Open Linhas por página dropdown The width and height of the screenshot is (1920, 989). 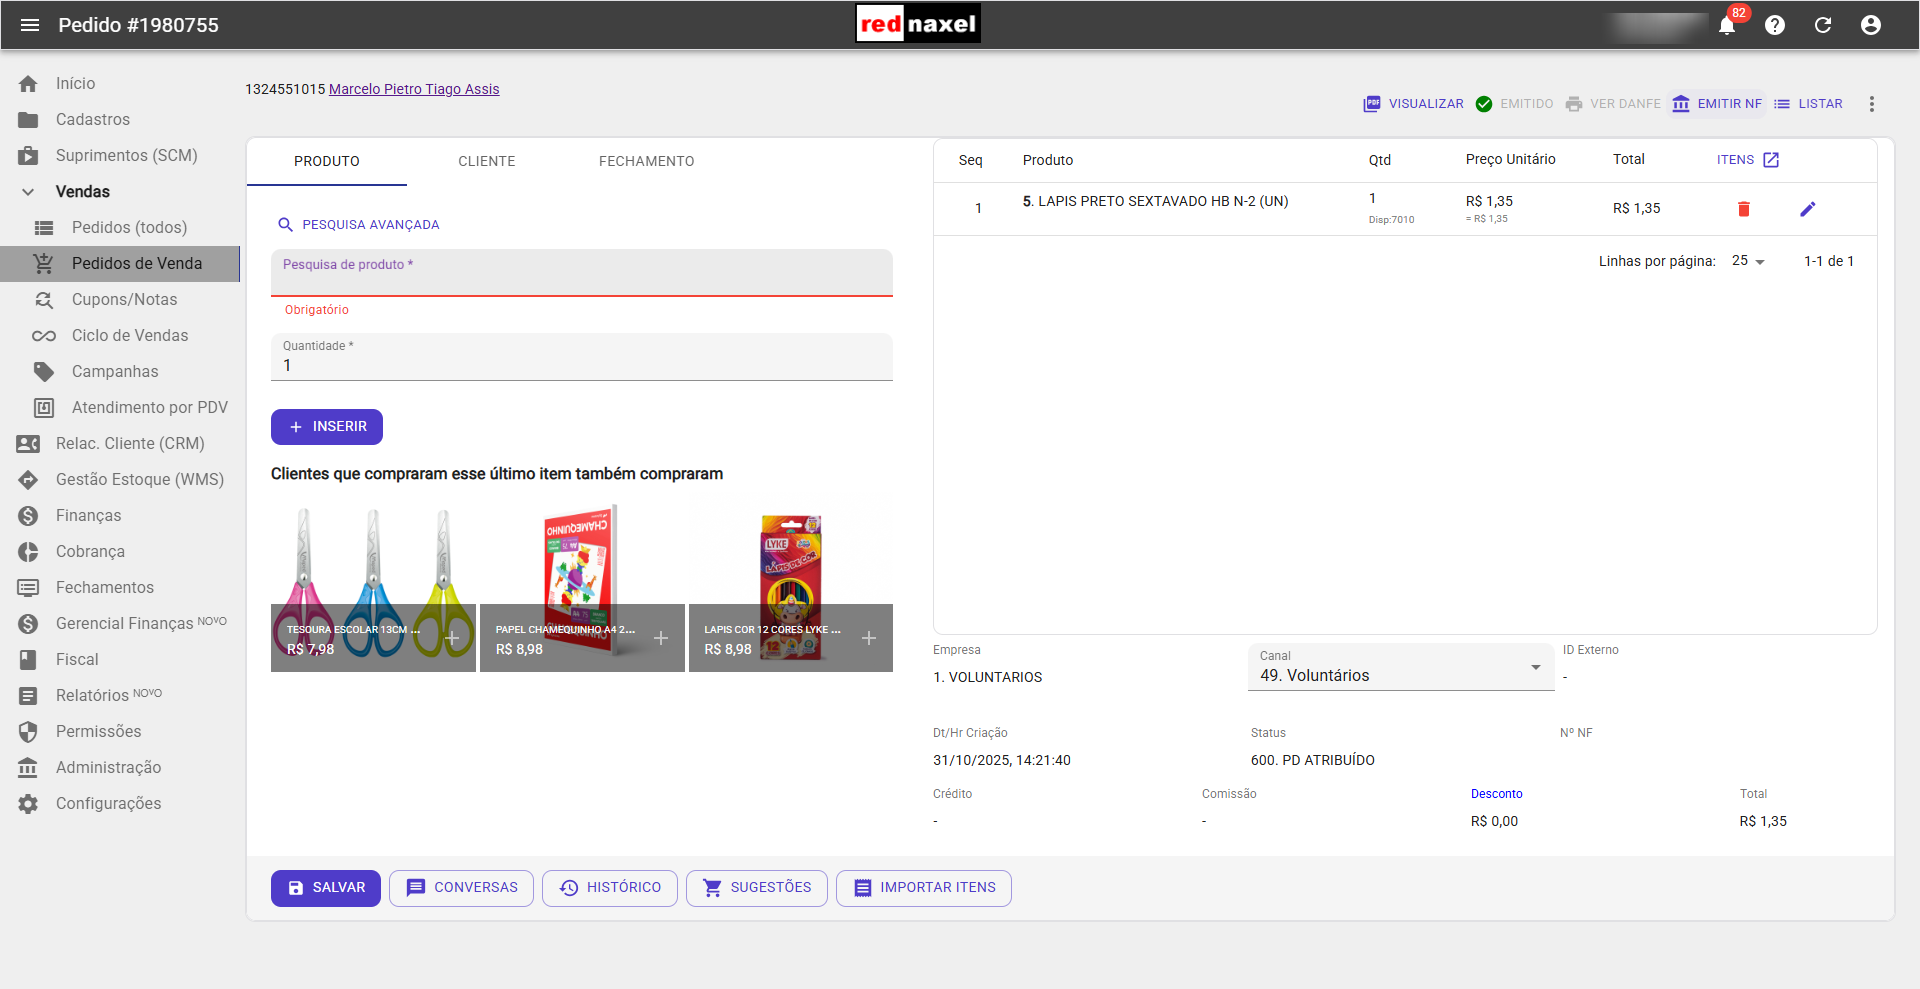coord(1748,261)
